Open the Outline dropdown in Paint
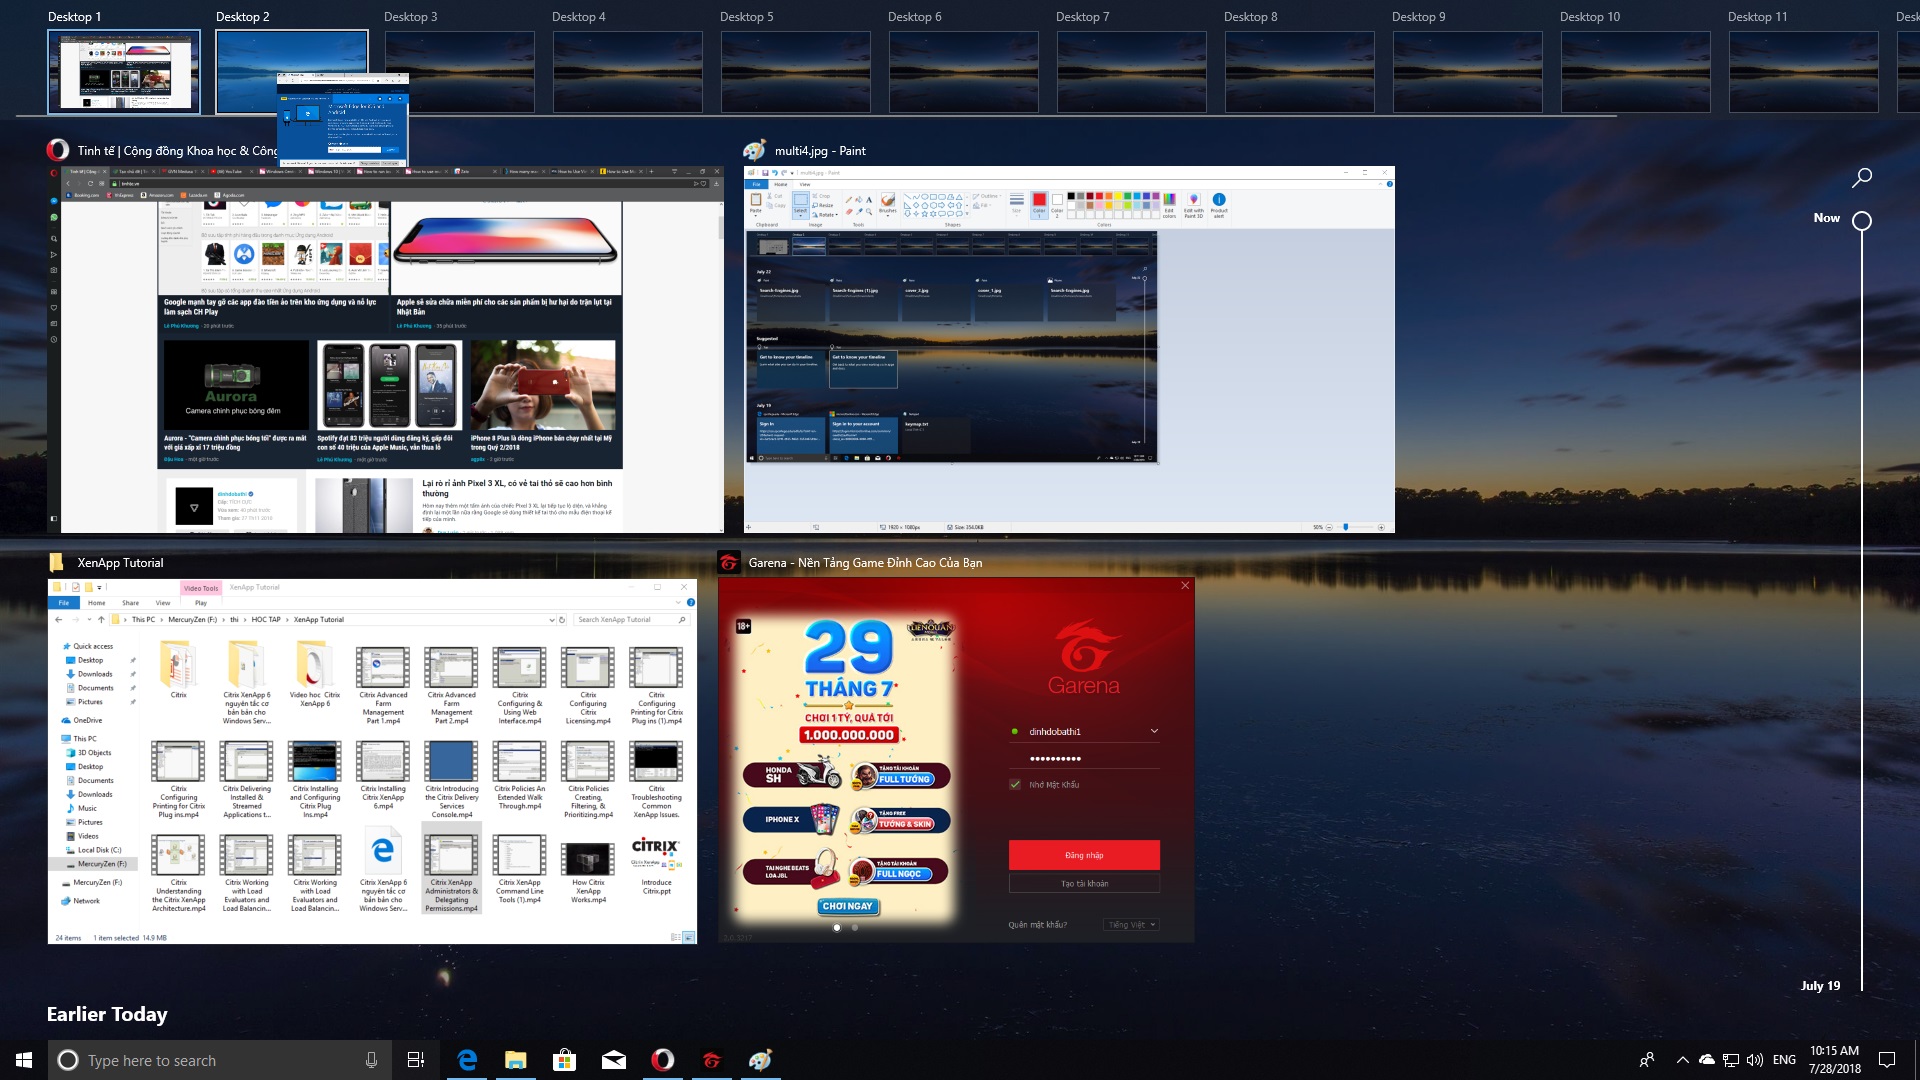1920x1080 pixels. pos(987,196)
